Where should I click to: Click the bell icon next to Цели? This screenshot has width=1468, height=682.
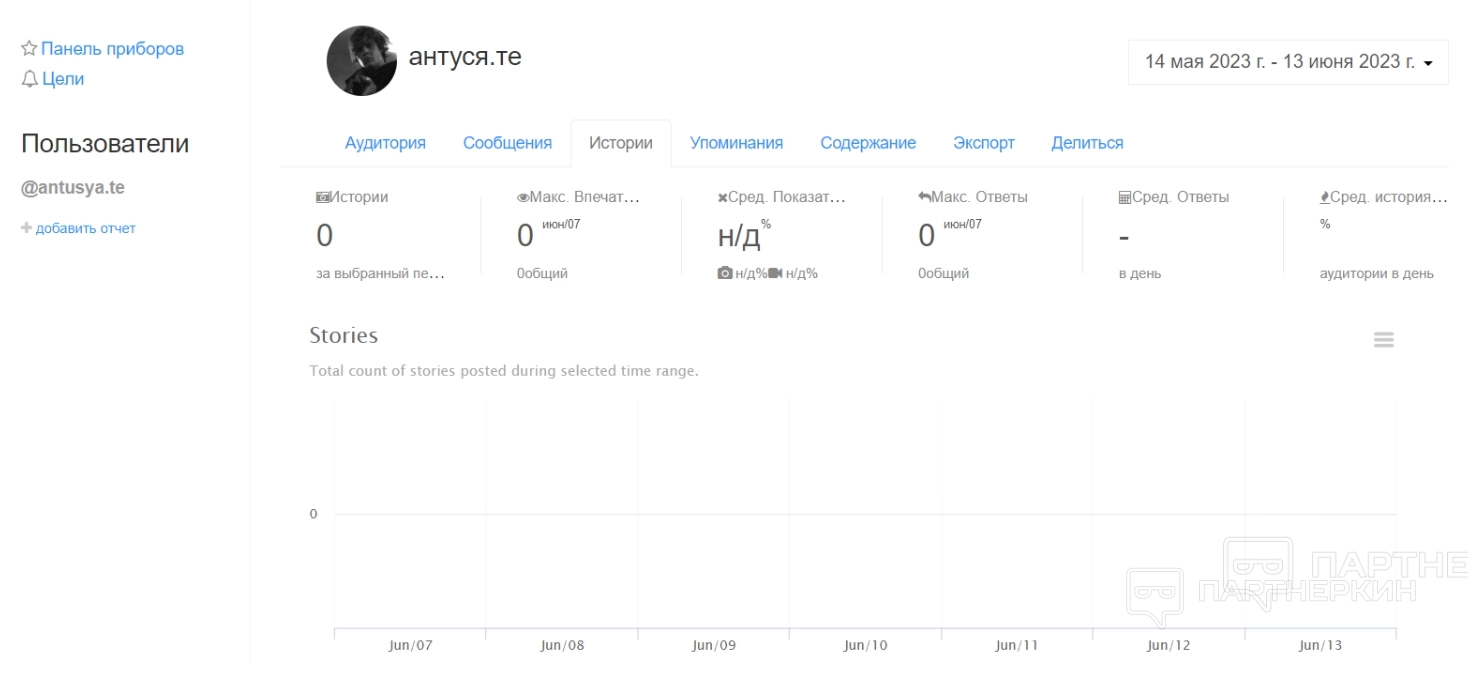tap(29, 79)
